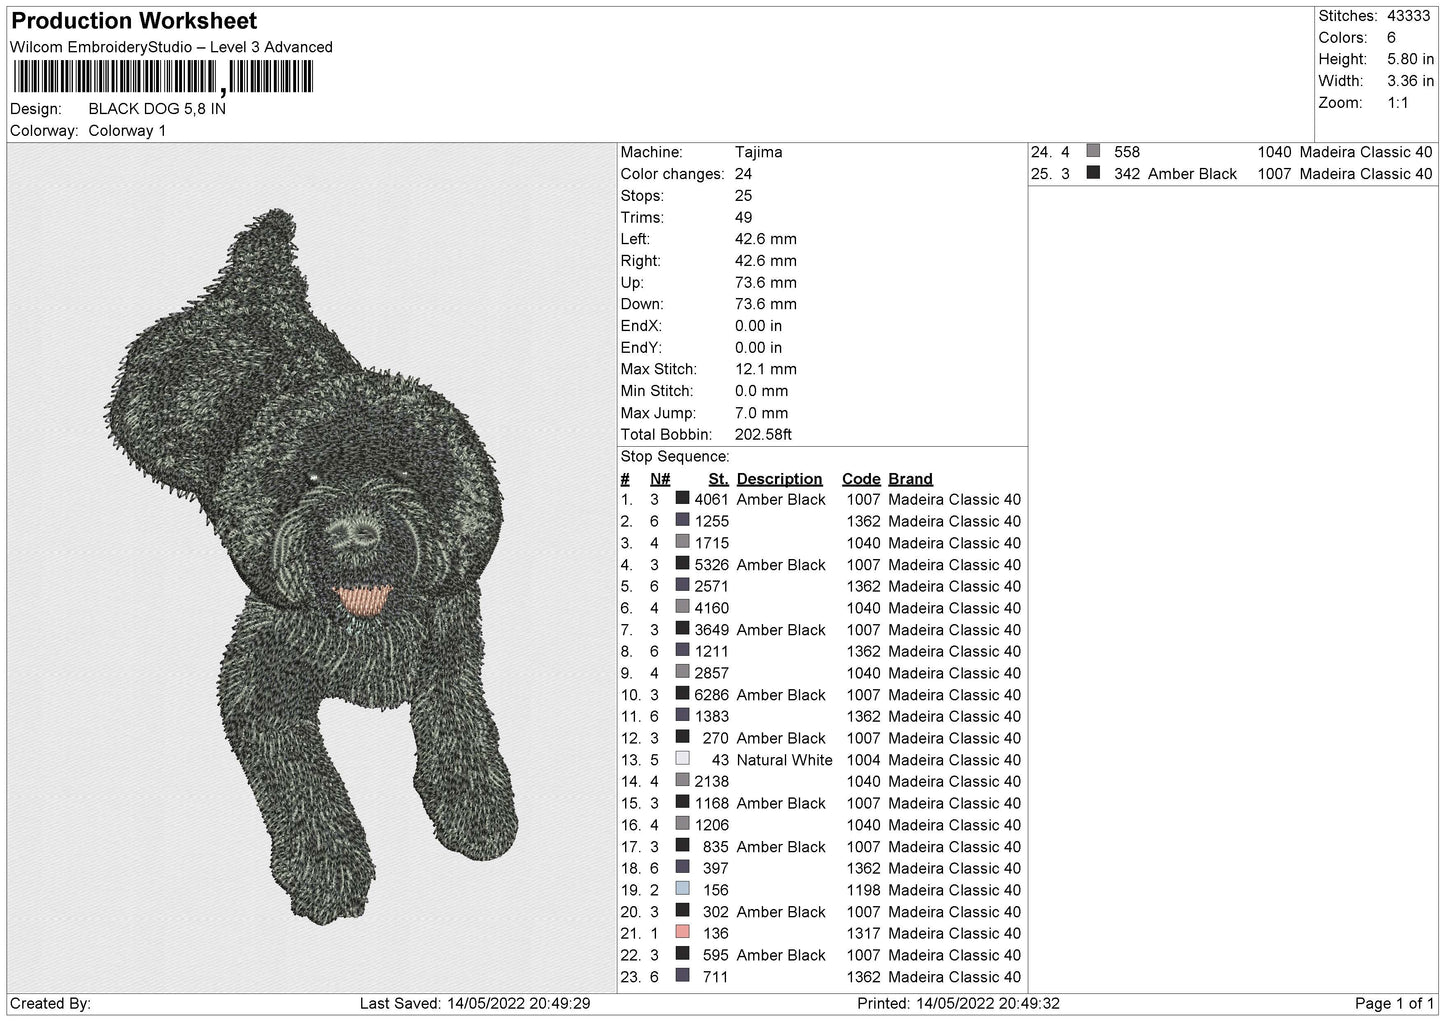
Task: Click stitch count '6286' in row 10
Action: tap(711, 694)
